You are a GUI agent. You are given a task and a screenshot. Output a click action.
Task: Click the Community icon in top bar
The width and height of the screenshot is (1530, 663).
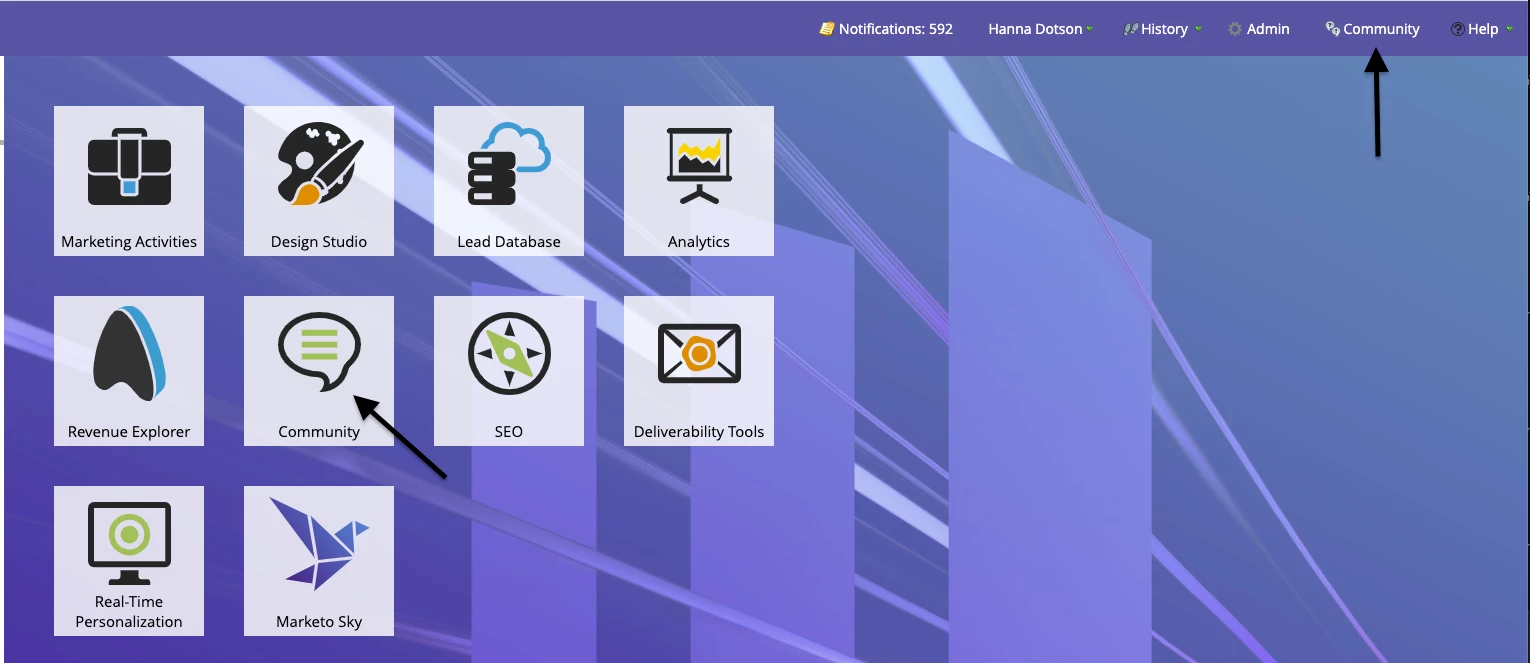[x=1332, y=29]
